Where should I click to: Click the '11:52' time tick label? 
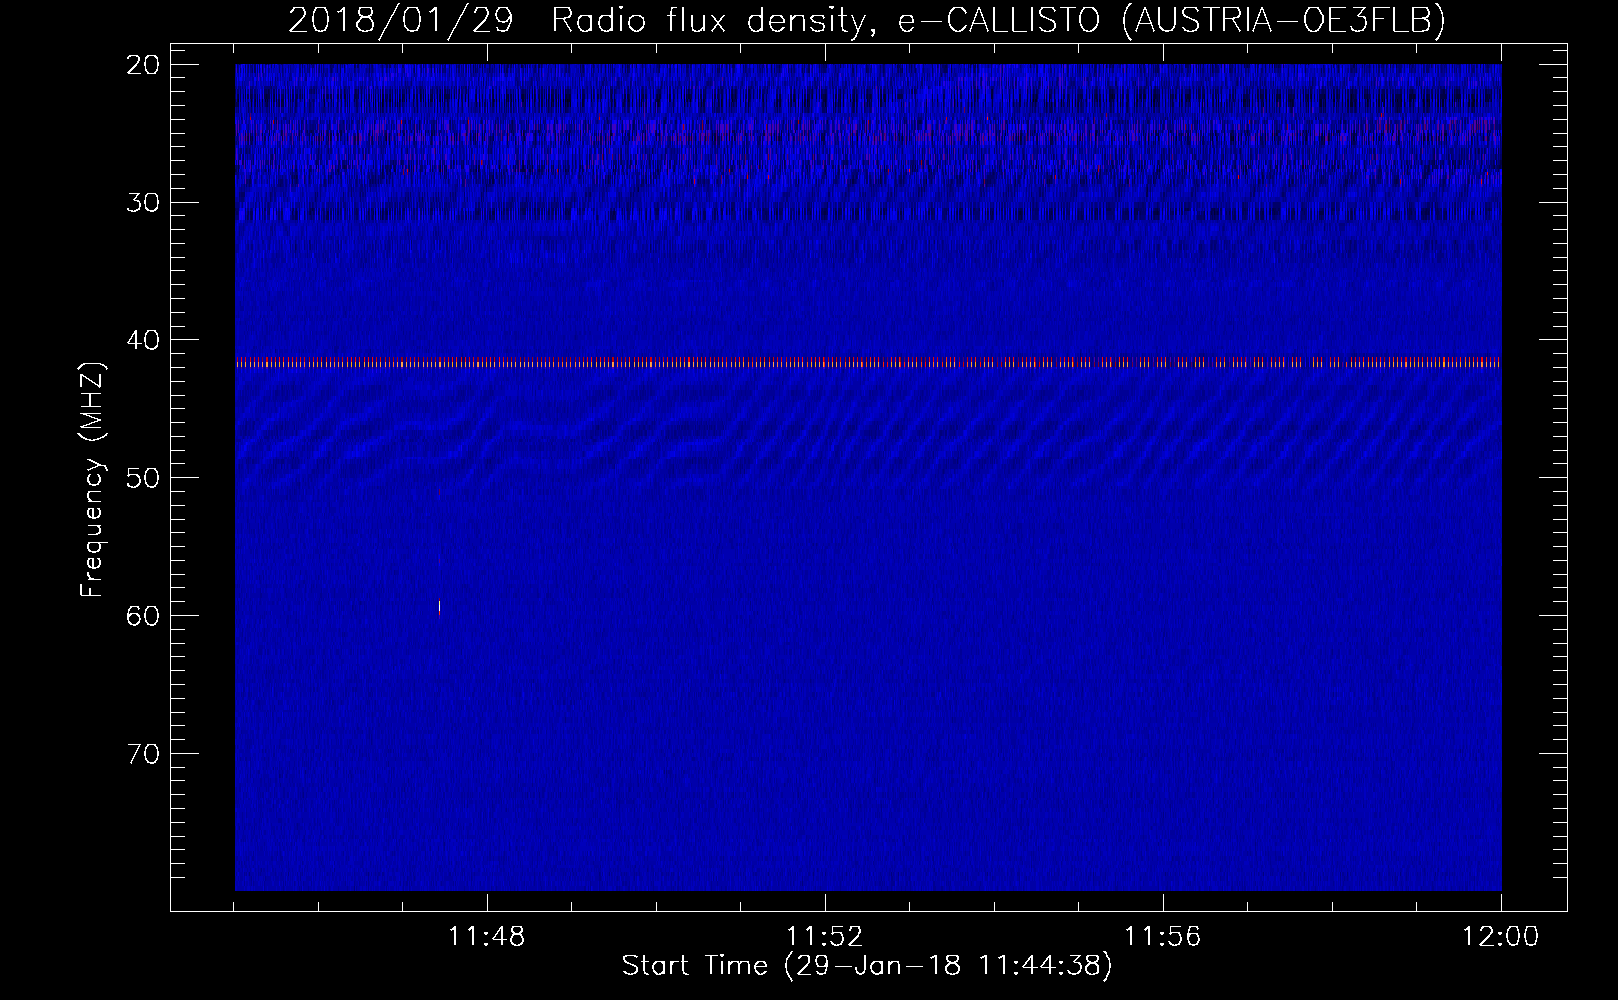825,937
